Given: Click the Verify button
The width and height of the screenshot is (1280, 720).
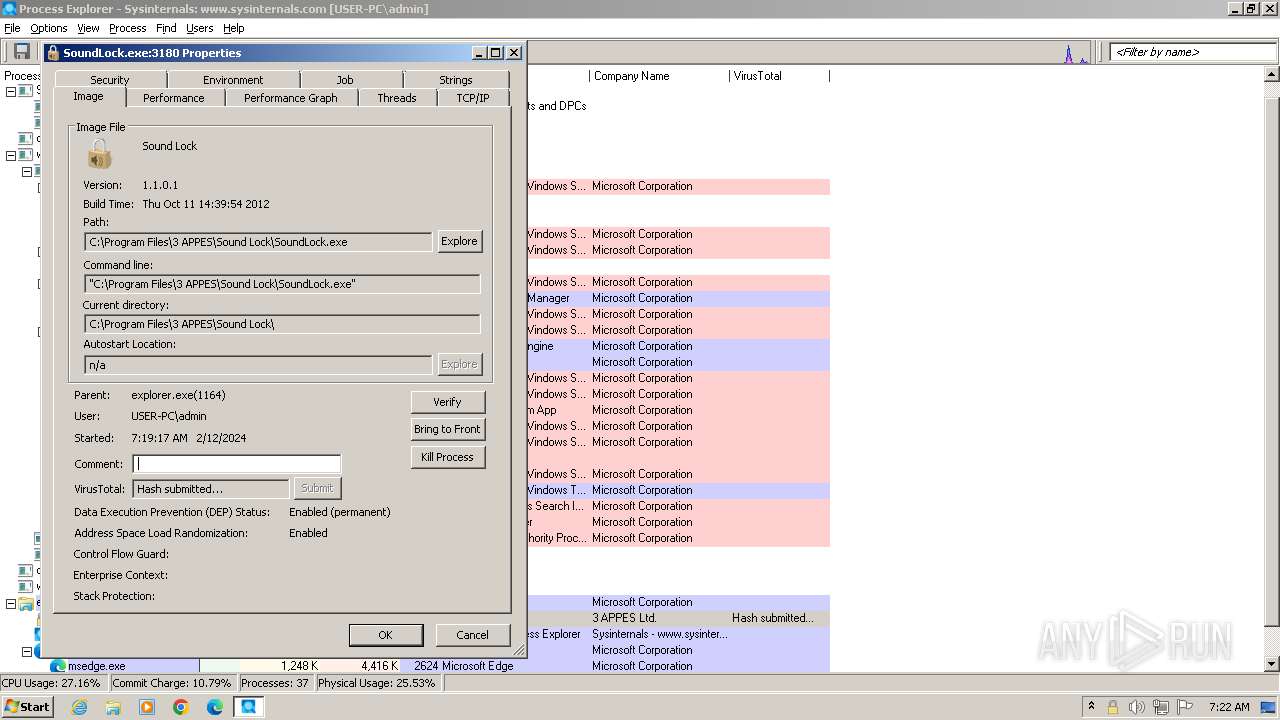Looking at the screenshot, I should pyautogui.click(x=448, y=402).
